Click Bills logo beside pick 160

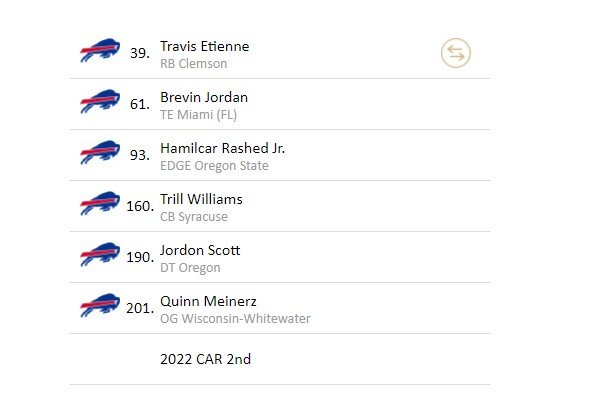pos(100,203)
